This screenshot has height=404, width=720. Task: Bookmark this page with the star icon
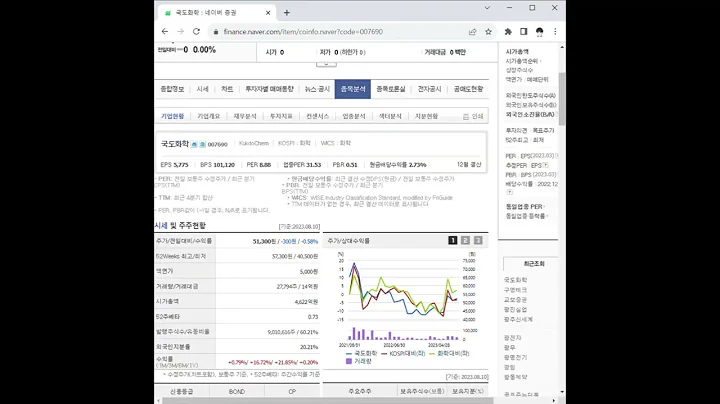coord(488,32)
